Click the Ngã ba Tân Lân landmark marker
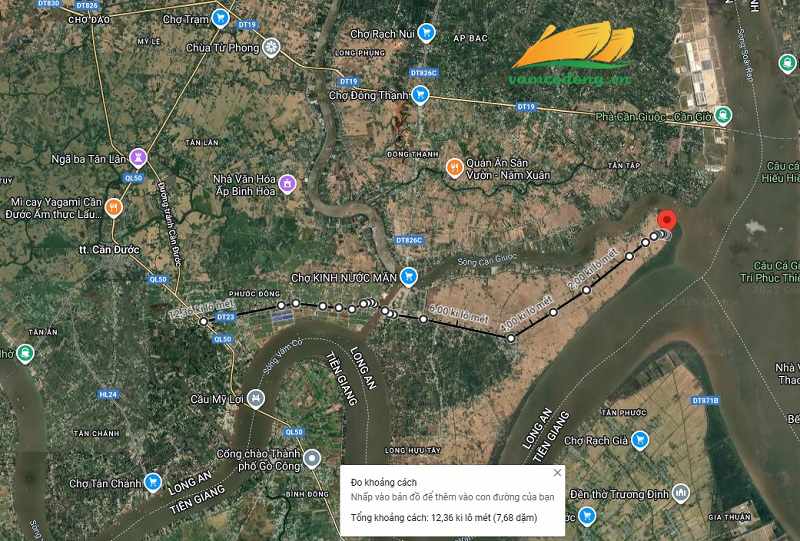This screenshot has height=541, width=800. (x=138, y=158)
